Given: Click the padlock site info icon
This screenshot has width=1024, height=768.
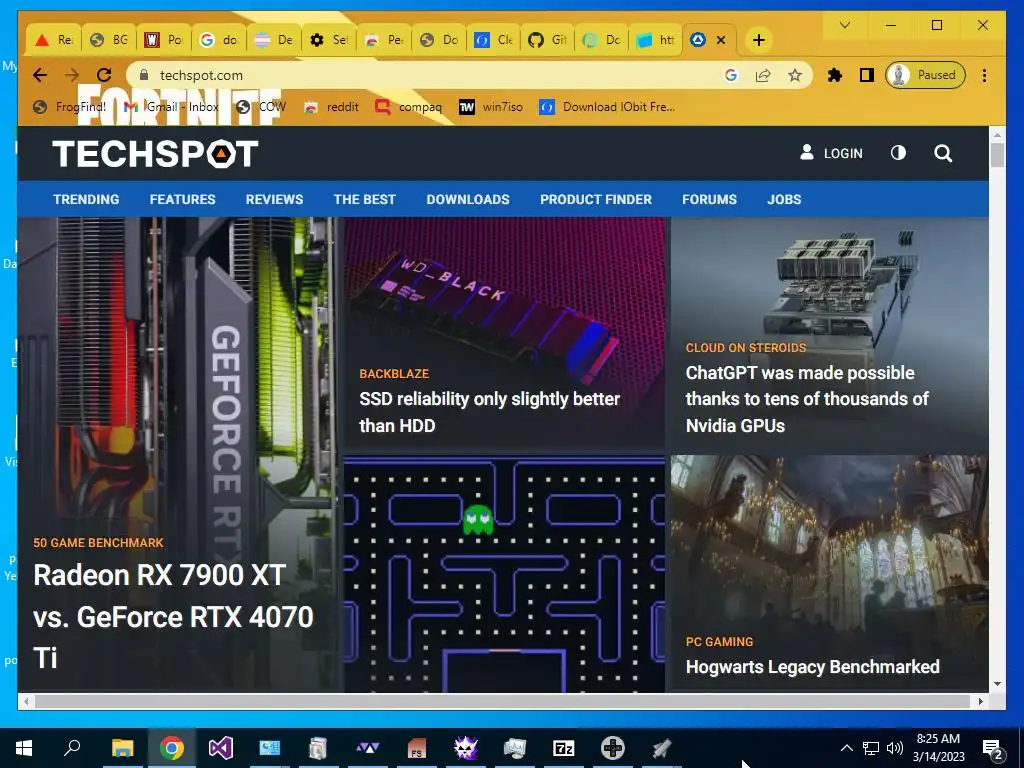Looking at the screenshot, I should [x=144, y=75].
